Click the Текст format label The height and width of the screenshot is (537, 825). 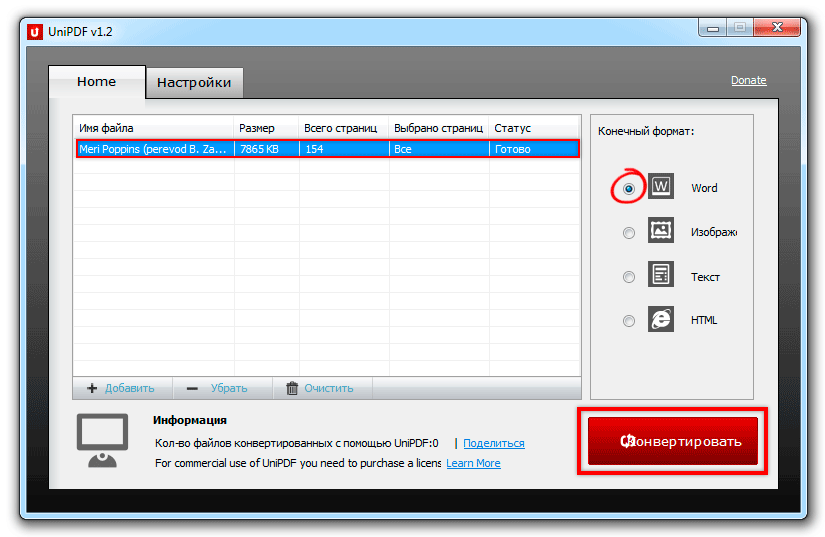705,277
